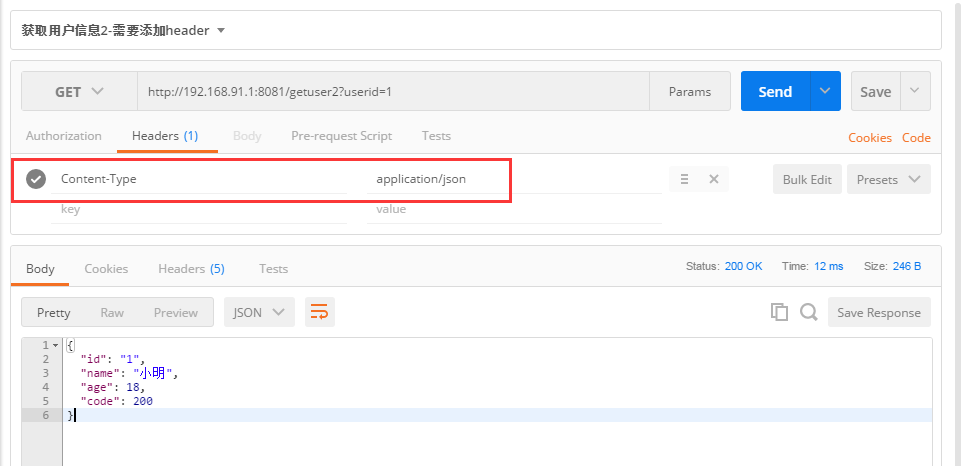Viewport: 963px width, 466px height.
Task: Open the response Tests tab
Action: coord(273,269)
